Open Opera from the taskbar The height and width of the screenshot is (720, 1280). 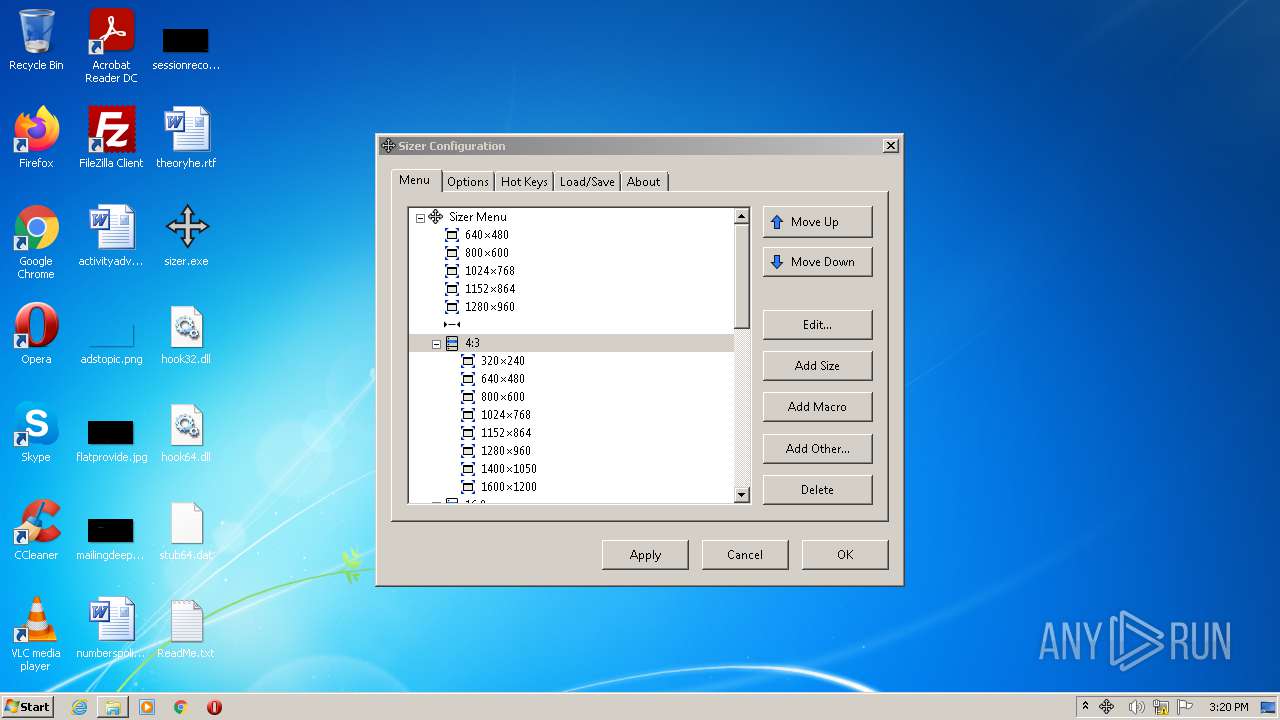tap(214, 707)
